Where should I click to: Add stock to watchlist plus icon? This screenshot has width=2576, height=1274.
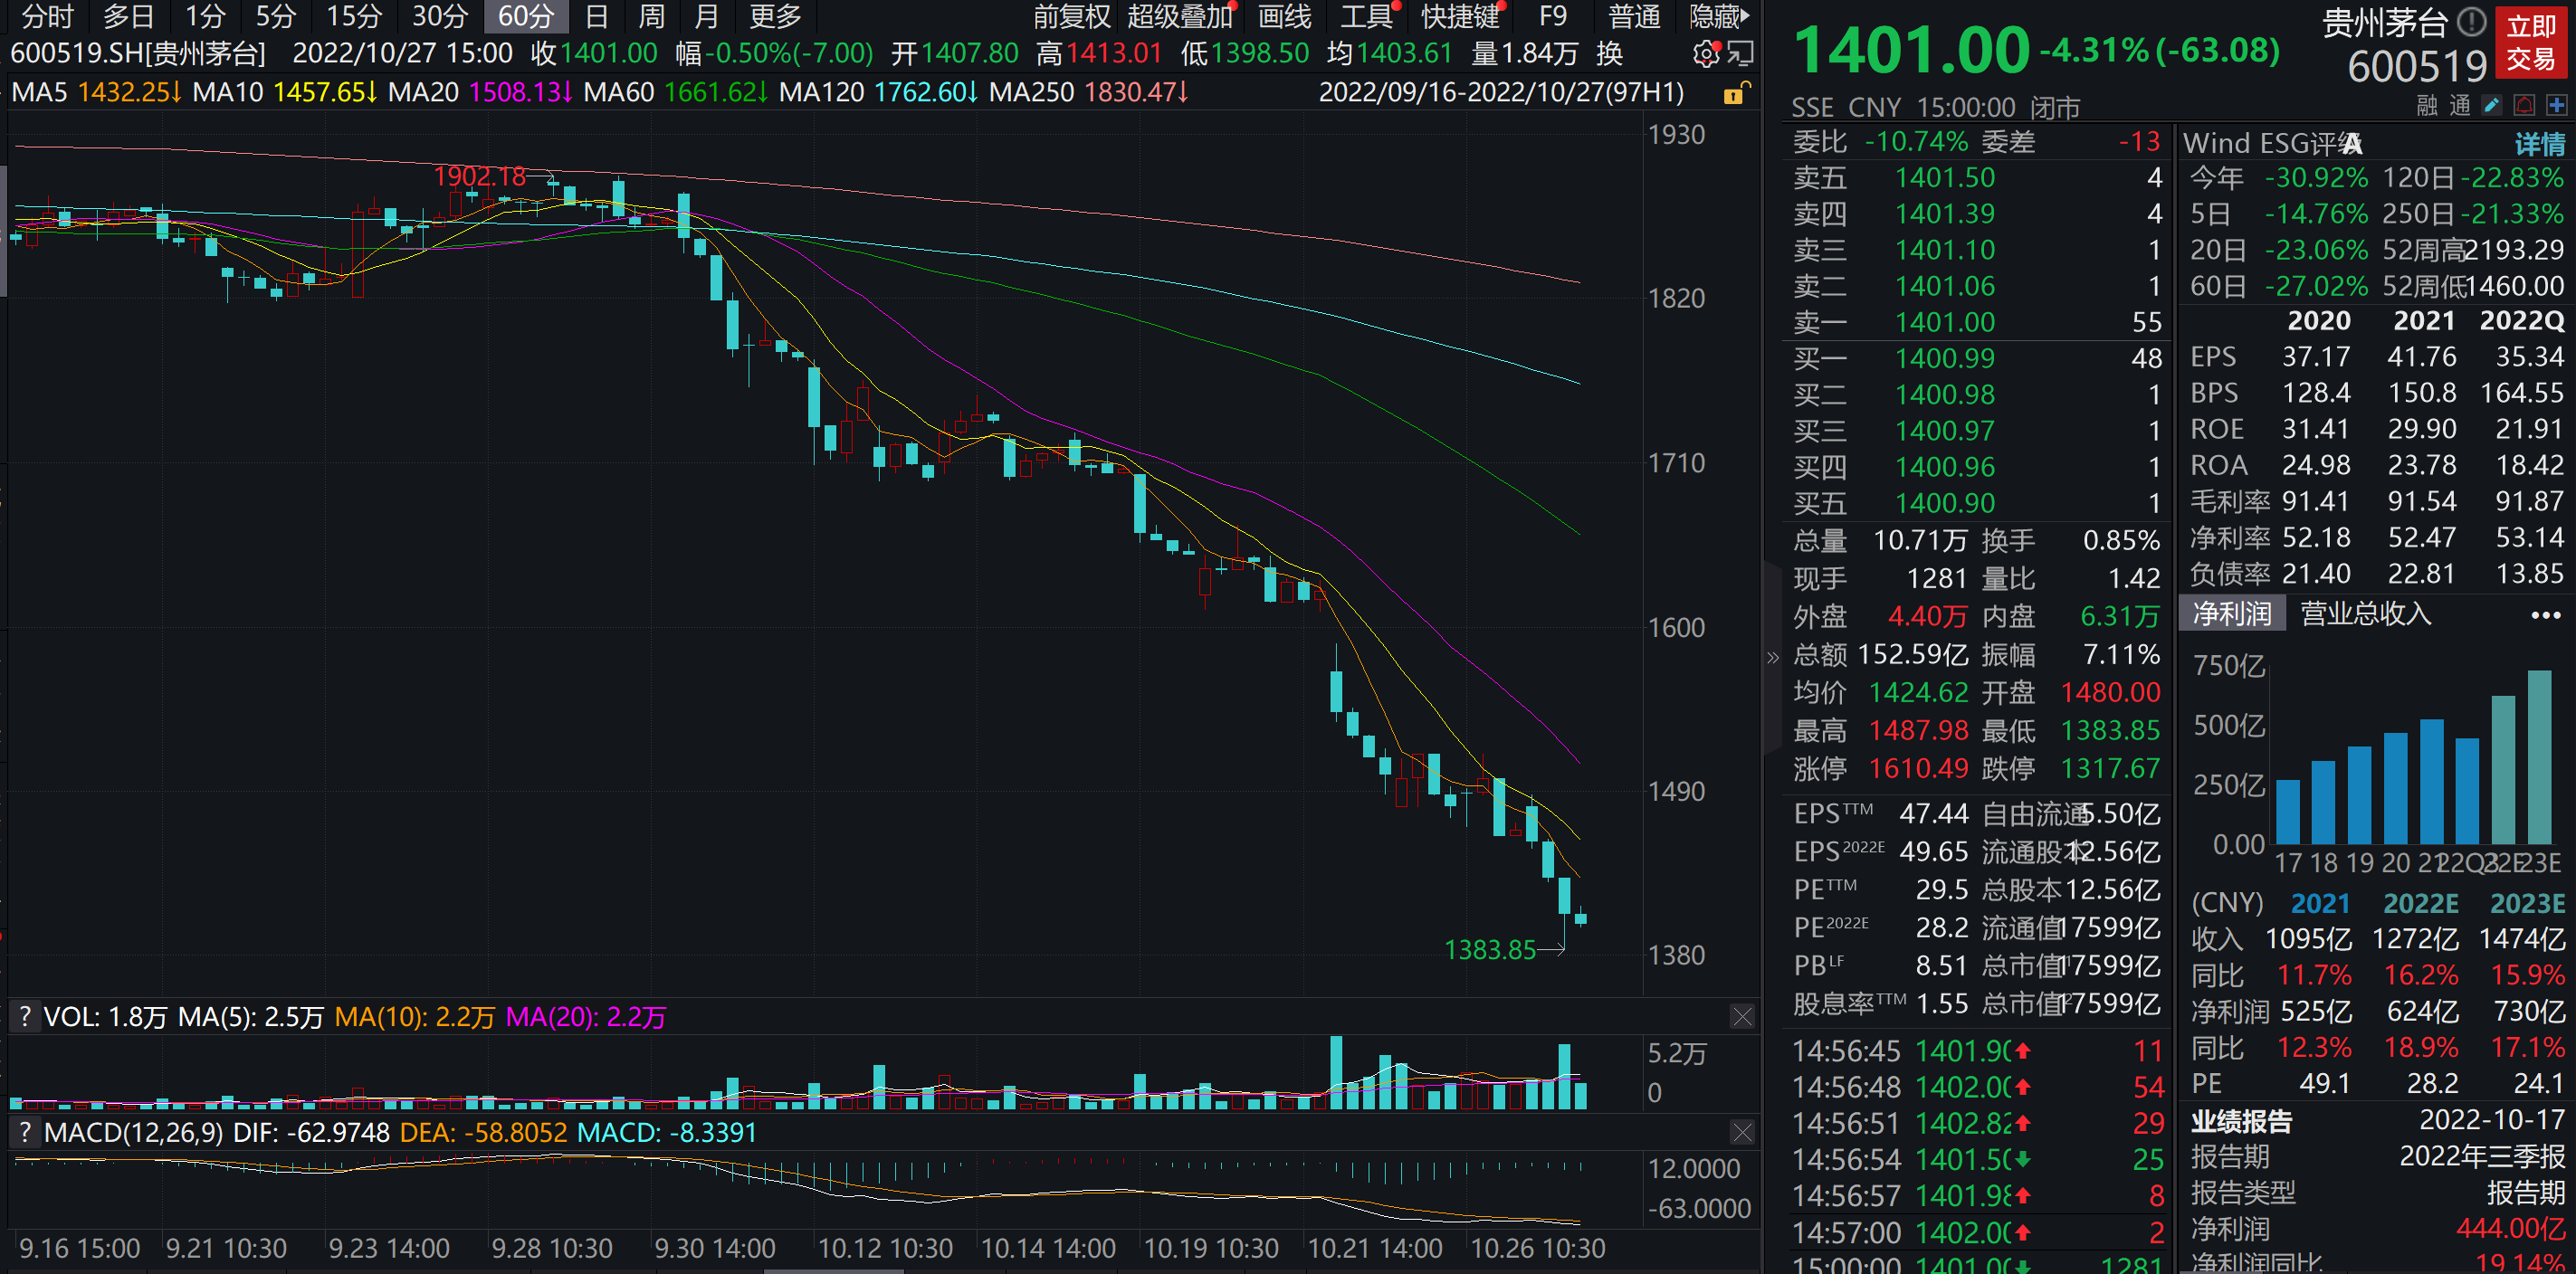[x=2557, y=105]
